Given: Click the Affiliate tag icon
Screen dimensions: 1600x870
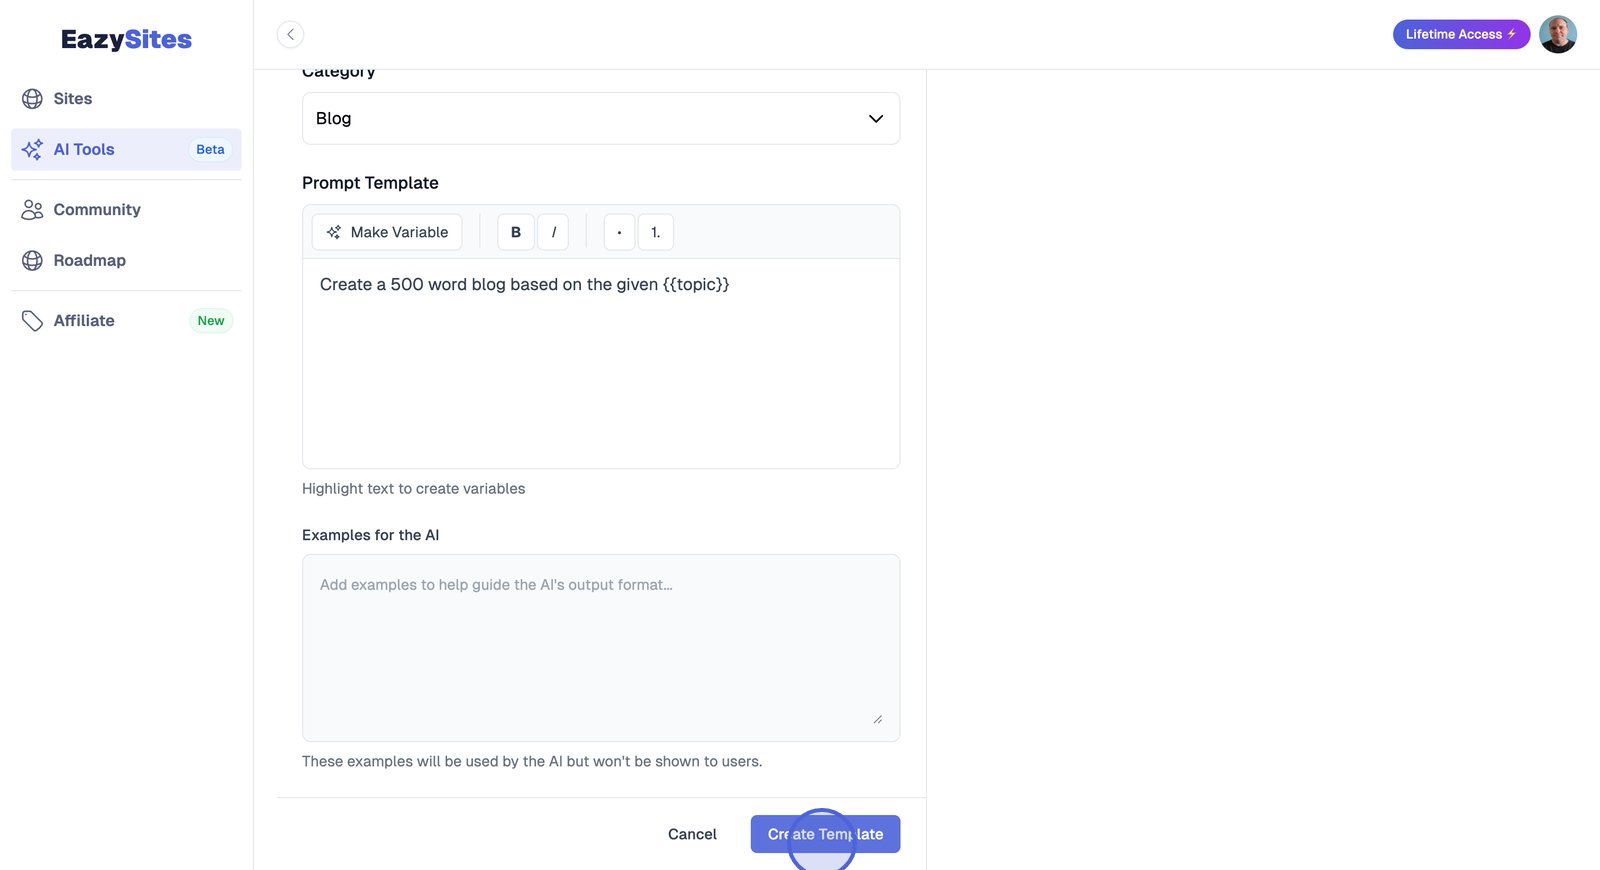Looking at the screenshot, I should click(32, 320).
